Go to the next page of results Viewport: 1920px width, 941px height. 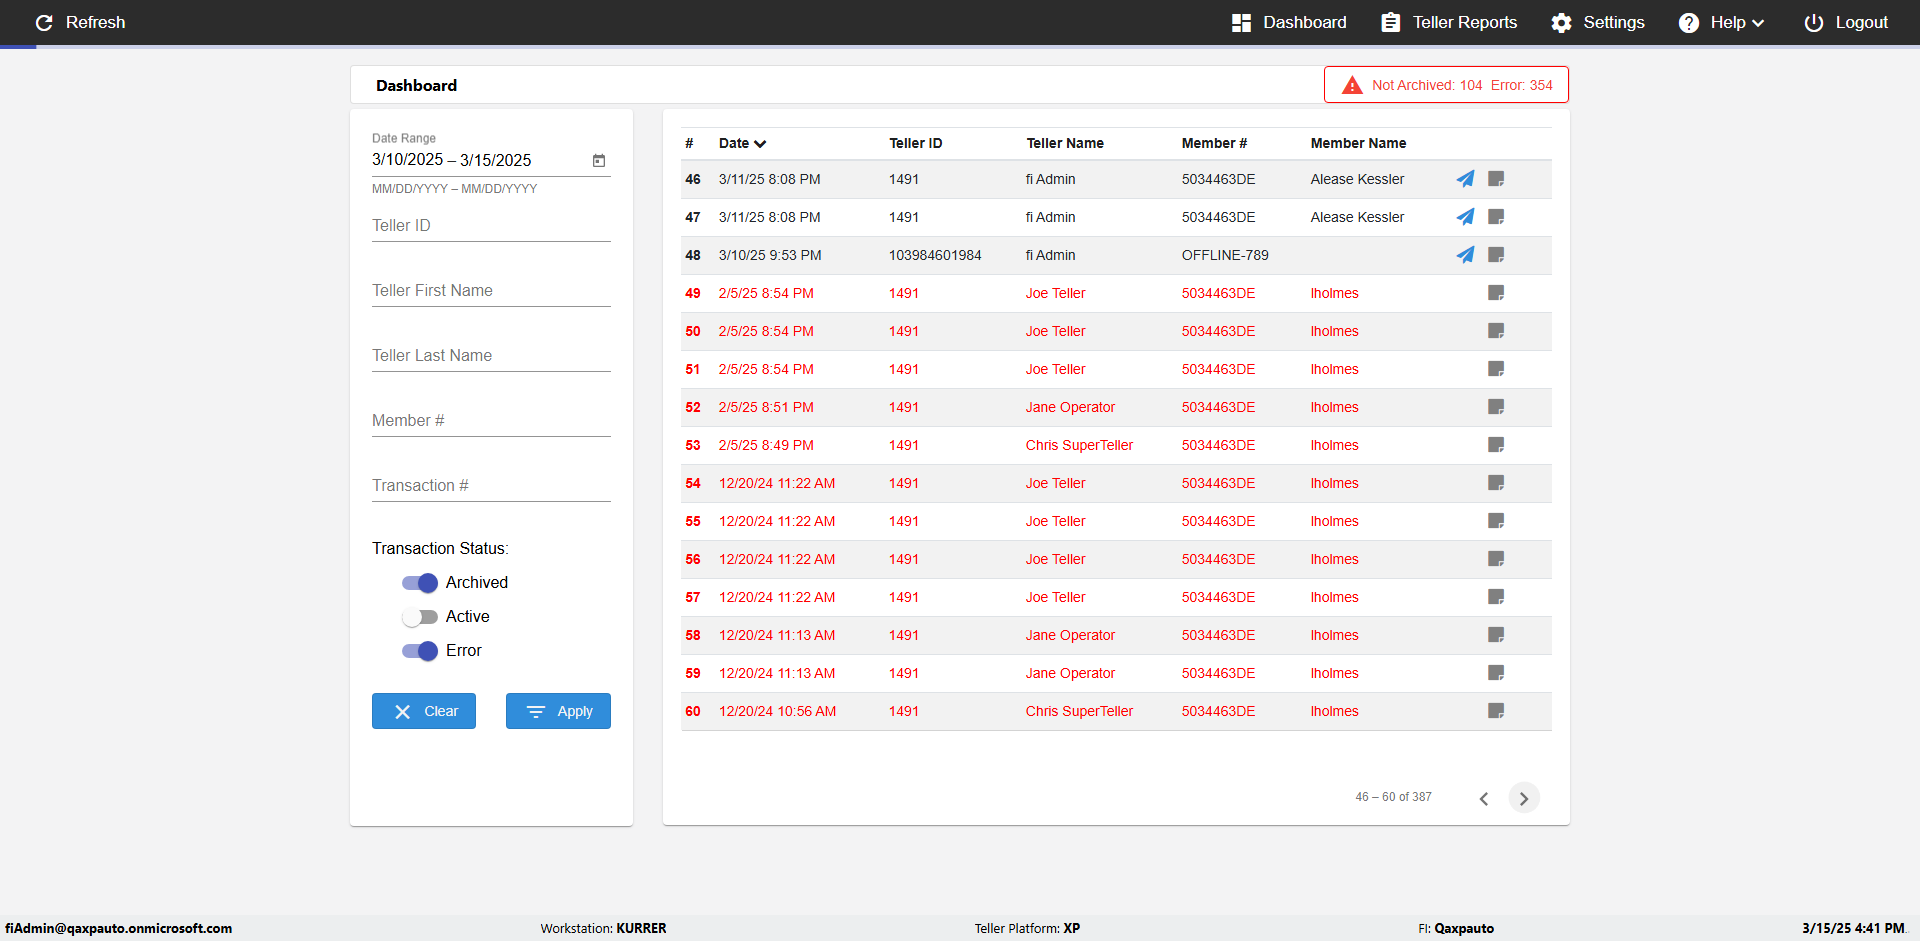click(x=1523, y=798)
